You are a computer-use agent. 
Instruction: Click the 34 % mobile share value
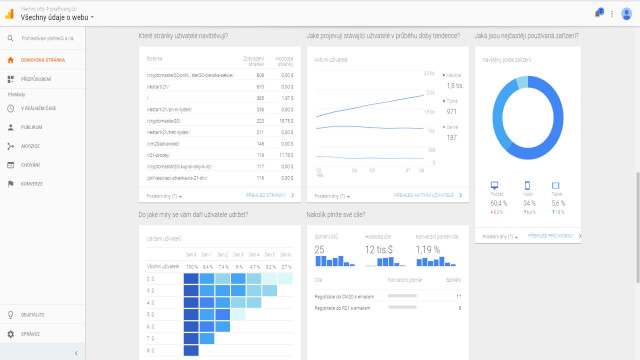click(x=529, y=203)
